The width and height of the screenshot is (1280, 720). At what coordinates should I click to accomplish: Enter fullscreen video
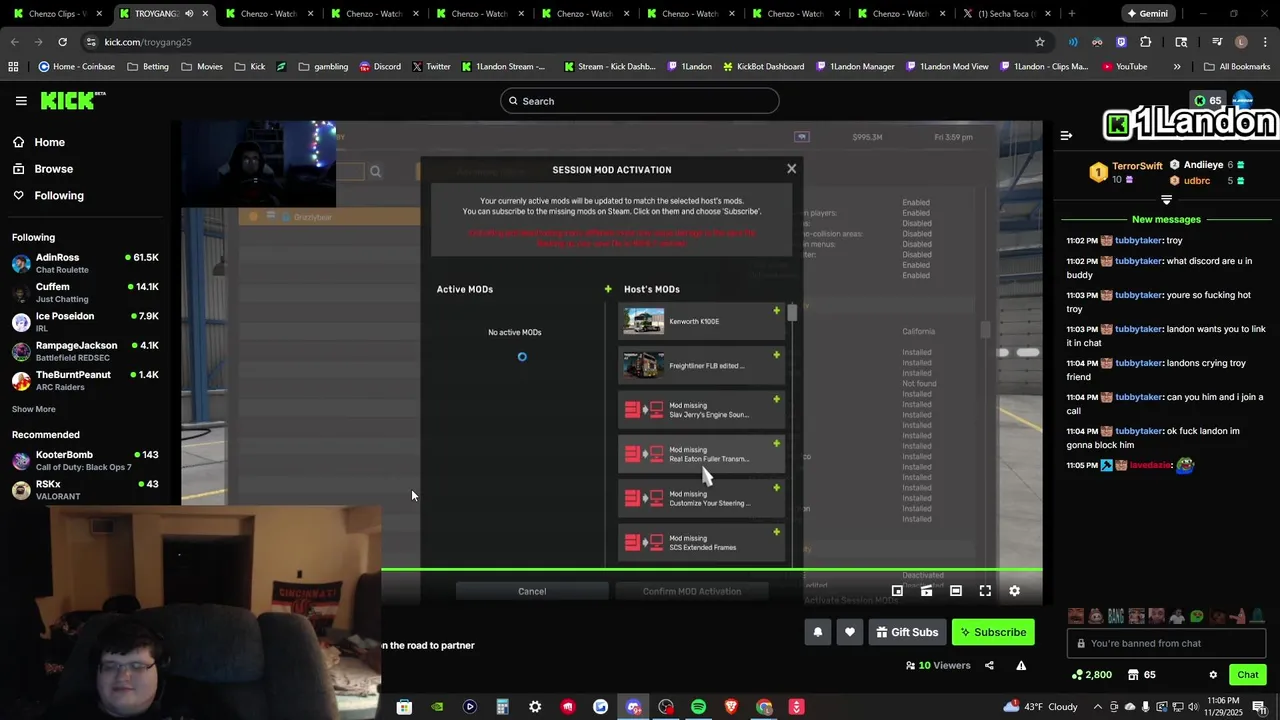pyautogui.click(x=985, y=591)
